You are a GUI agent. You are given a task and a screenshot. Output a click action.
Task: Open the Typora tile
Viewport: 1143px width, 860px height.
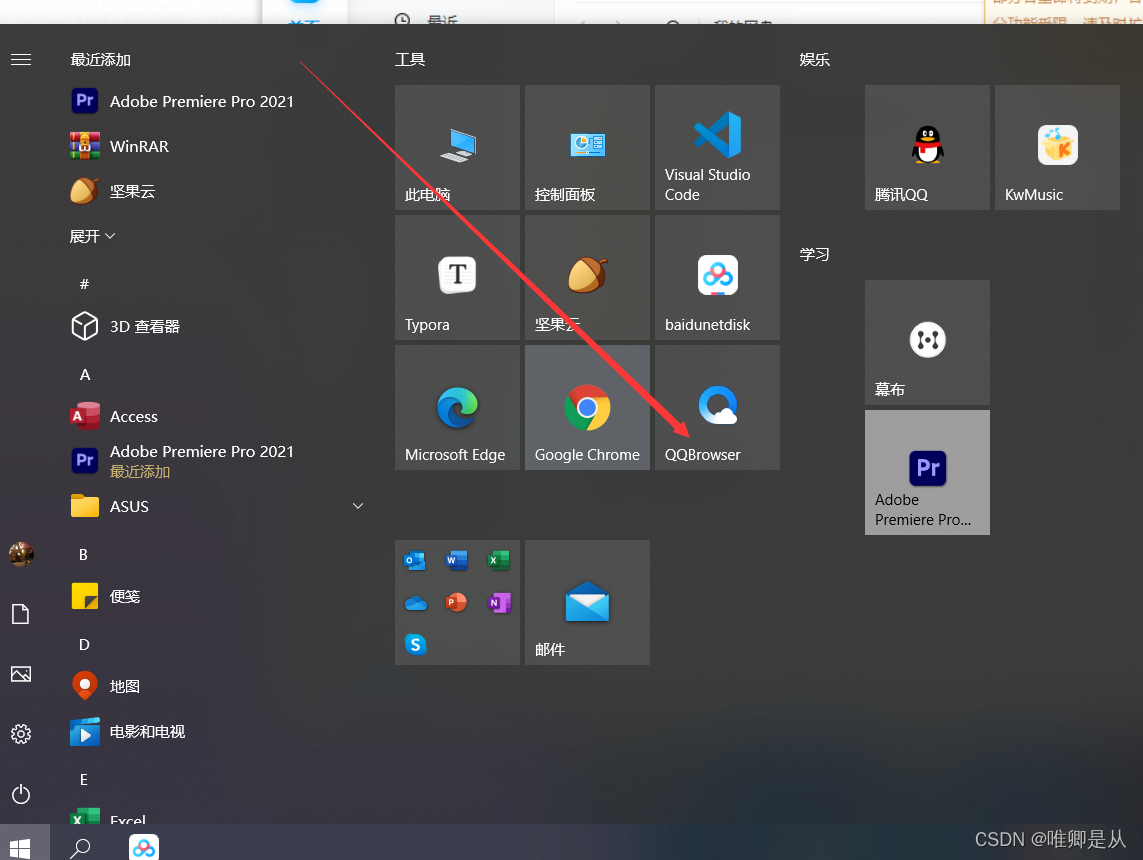coord(457,277)
